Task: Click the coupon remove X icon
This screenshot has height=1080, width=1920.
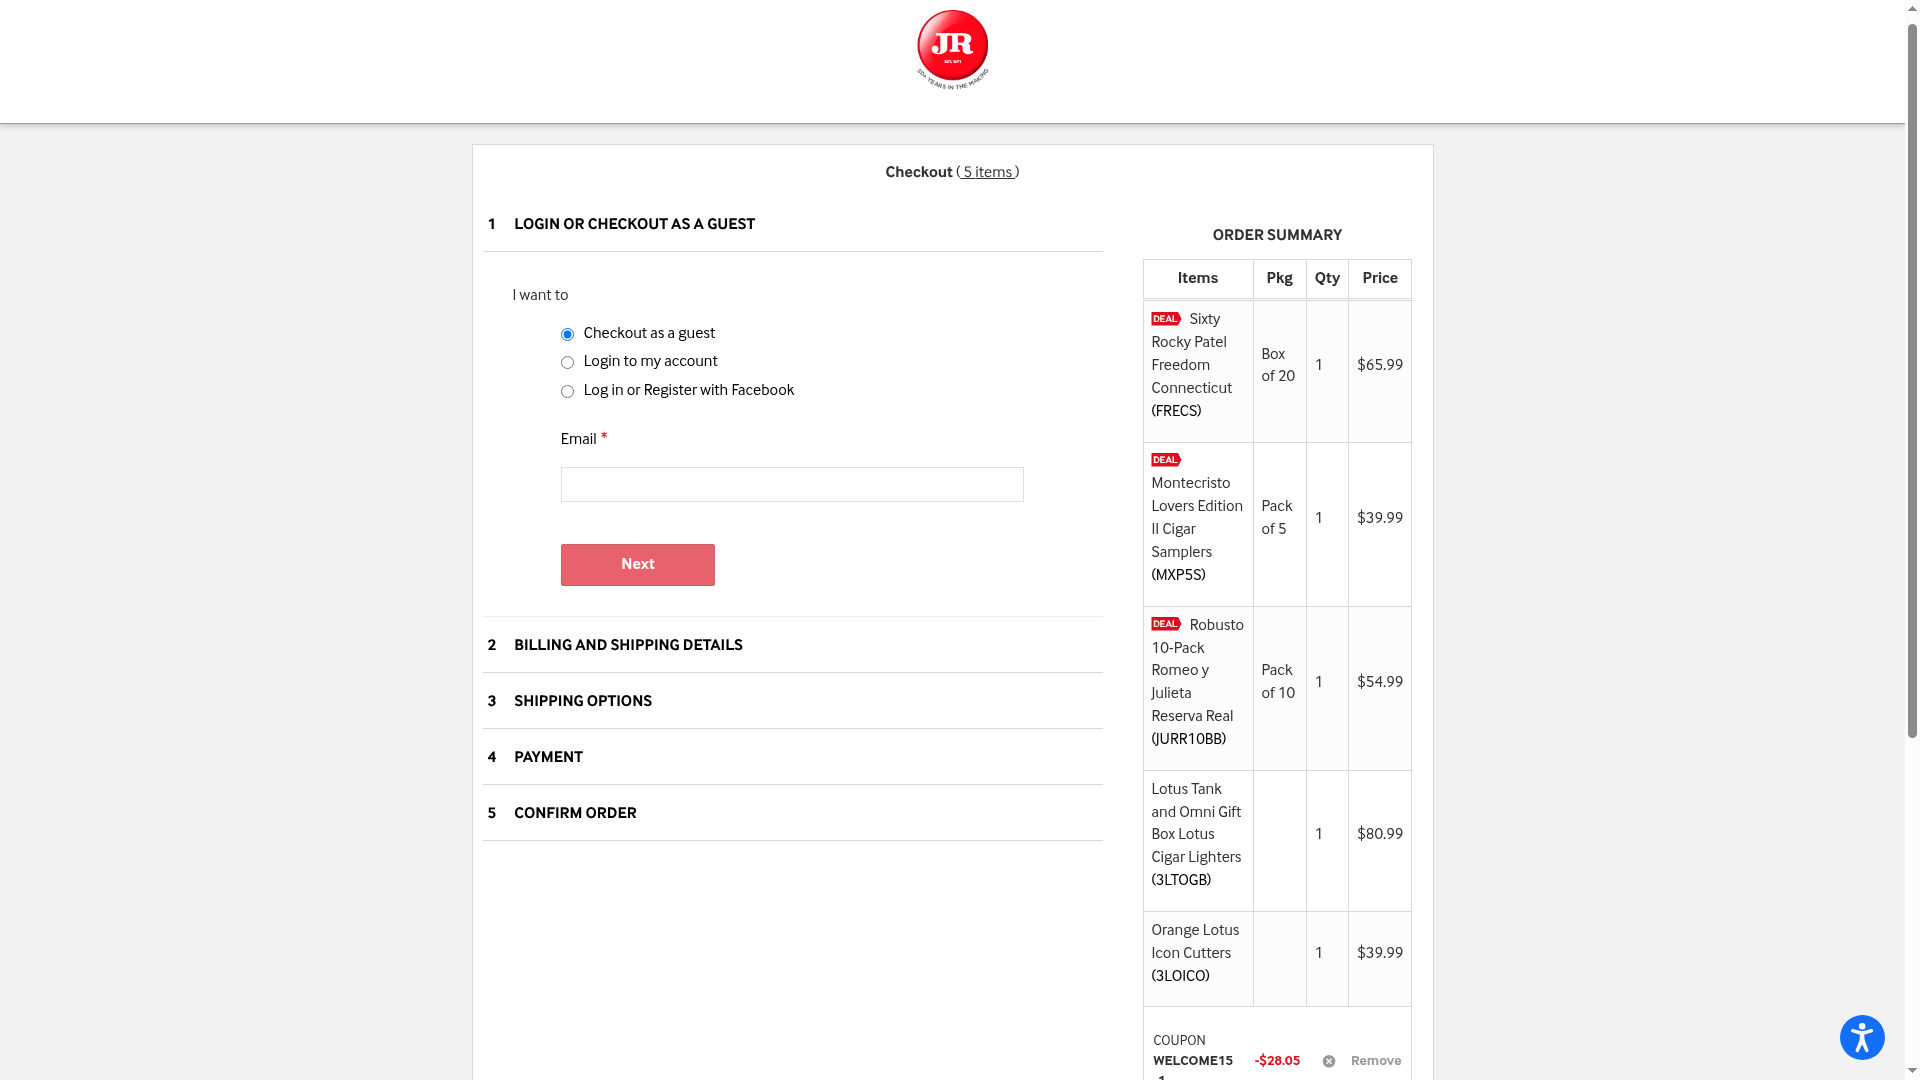Action: click(1328, 1061)
